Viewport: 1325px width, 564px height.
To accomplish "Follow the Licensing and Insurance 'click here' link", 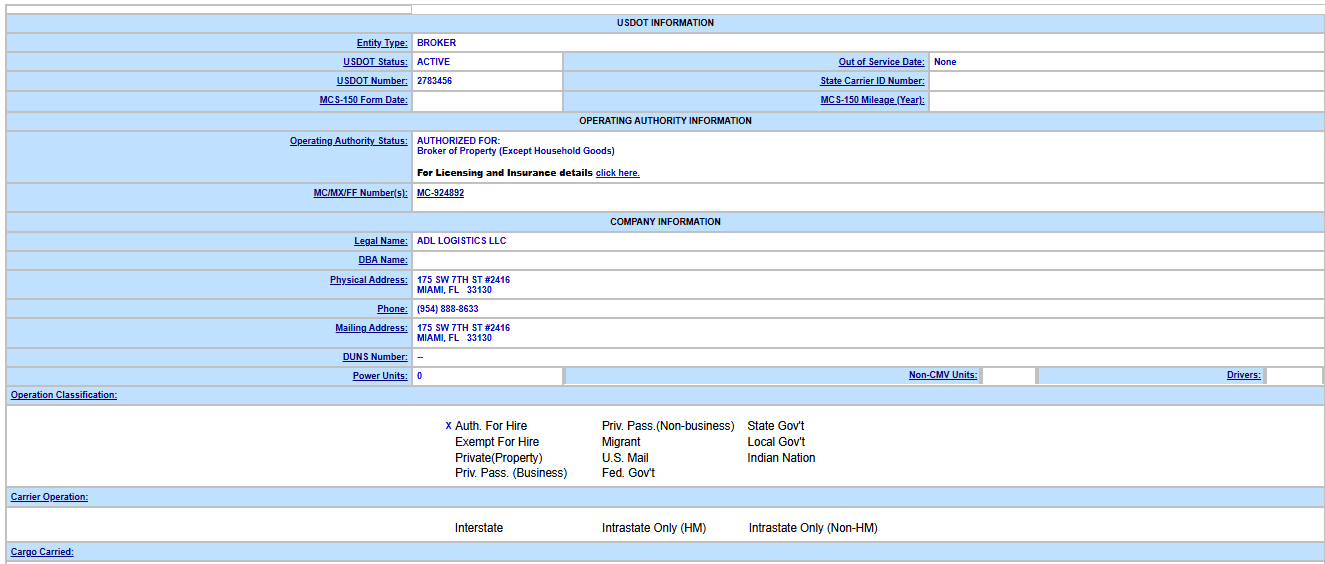I will 617,173.
